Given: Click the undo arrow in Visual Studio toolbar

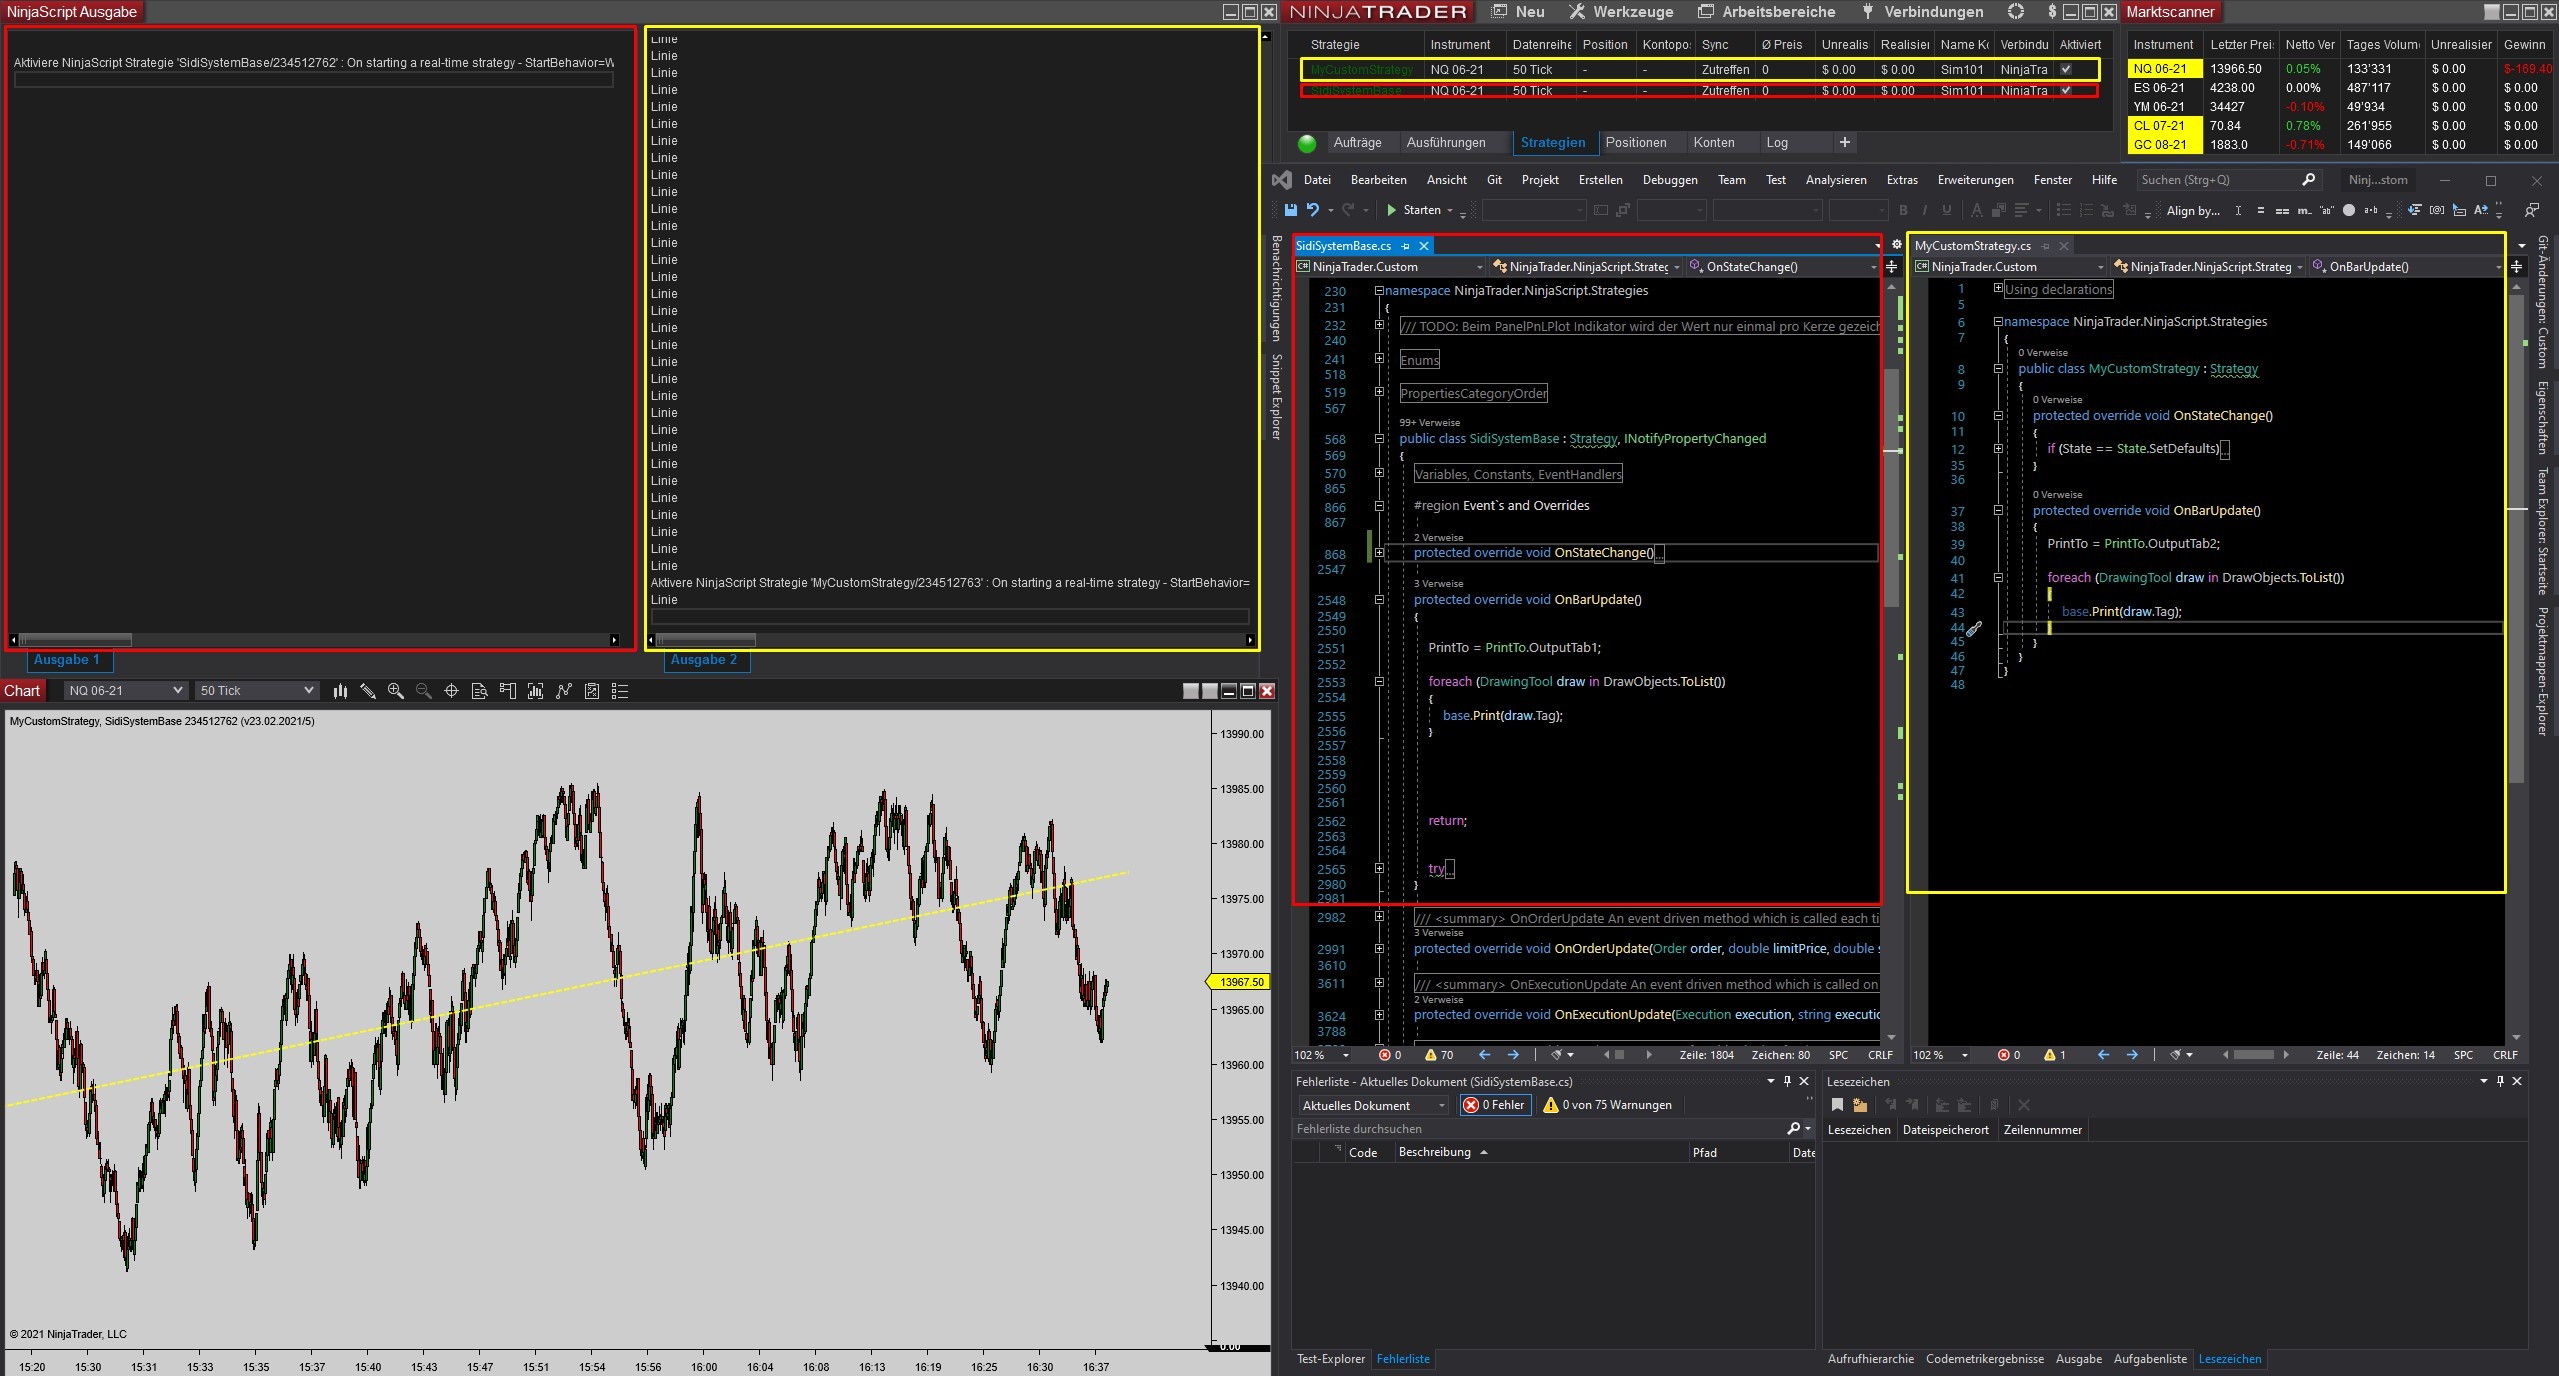Looking at the screenshot, I should 1313,210.
